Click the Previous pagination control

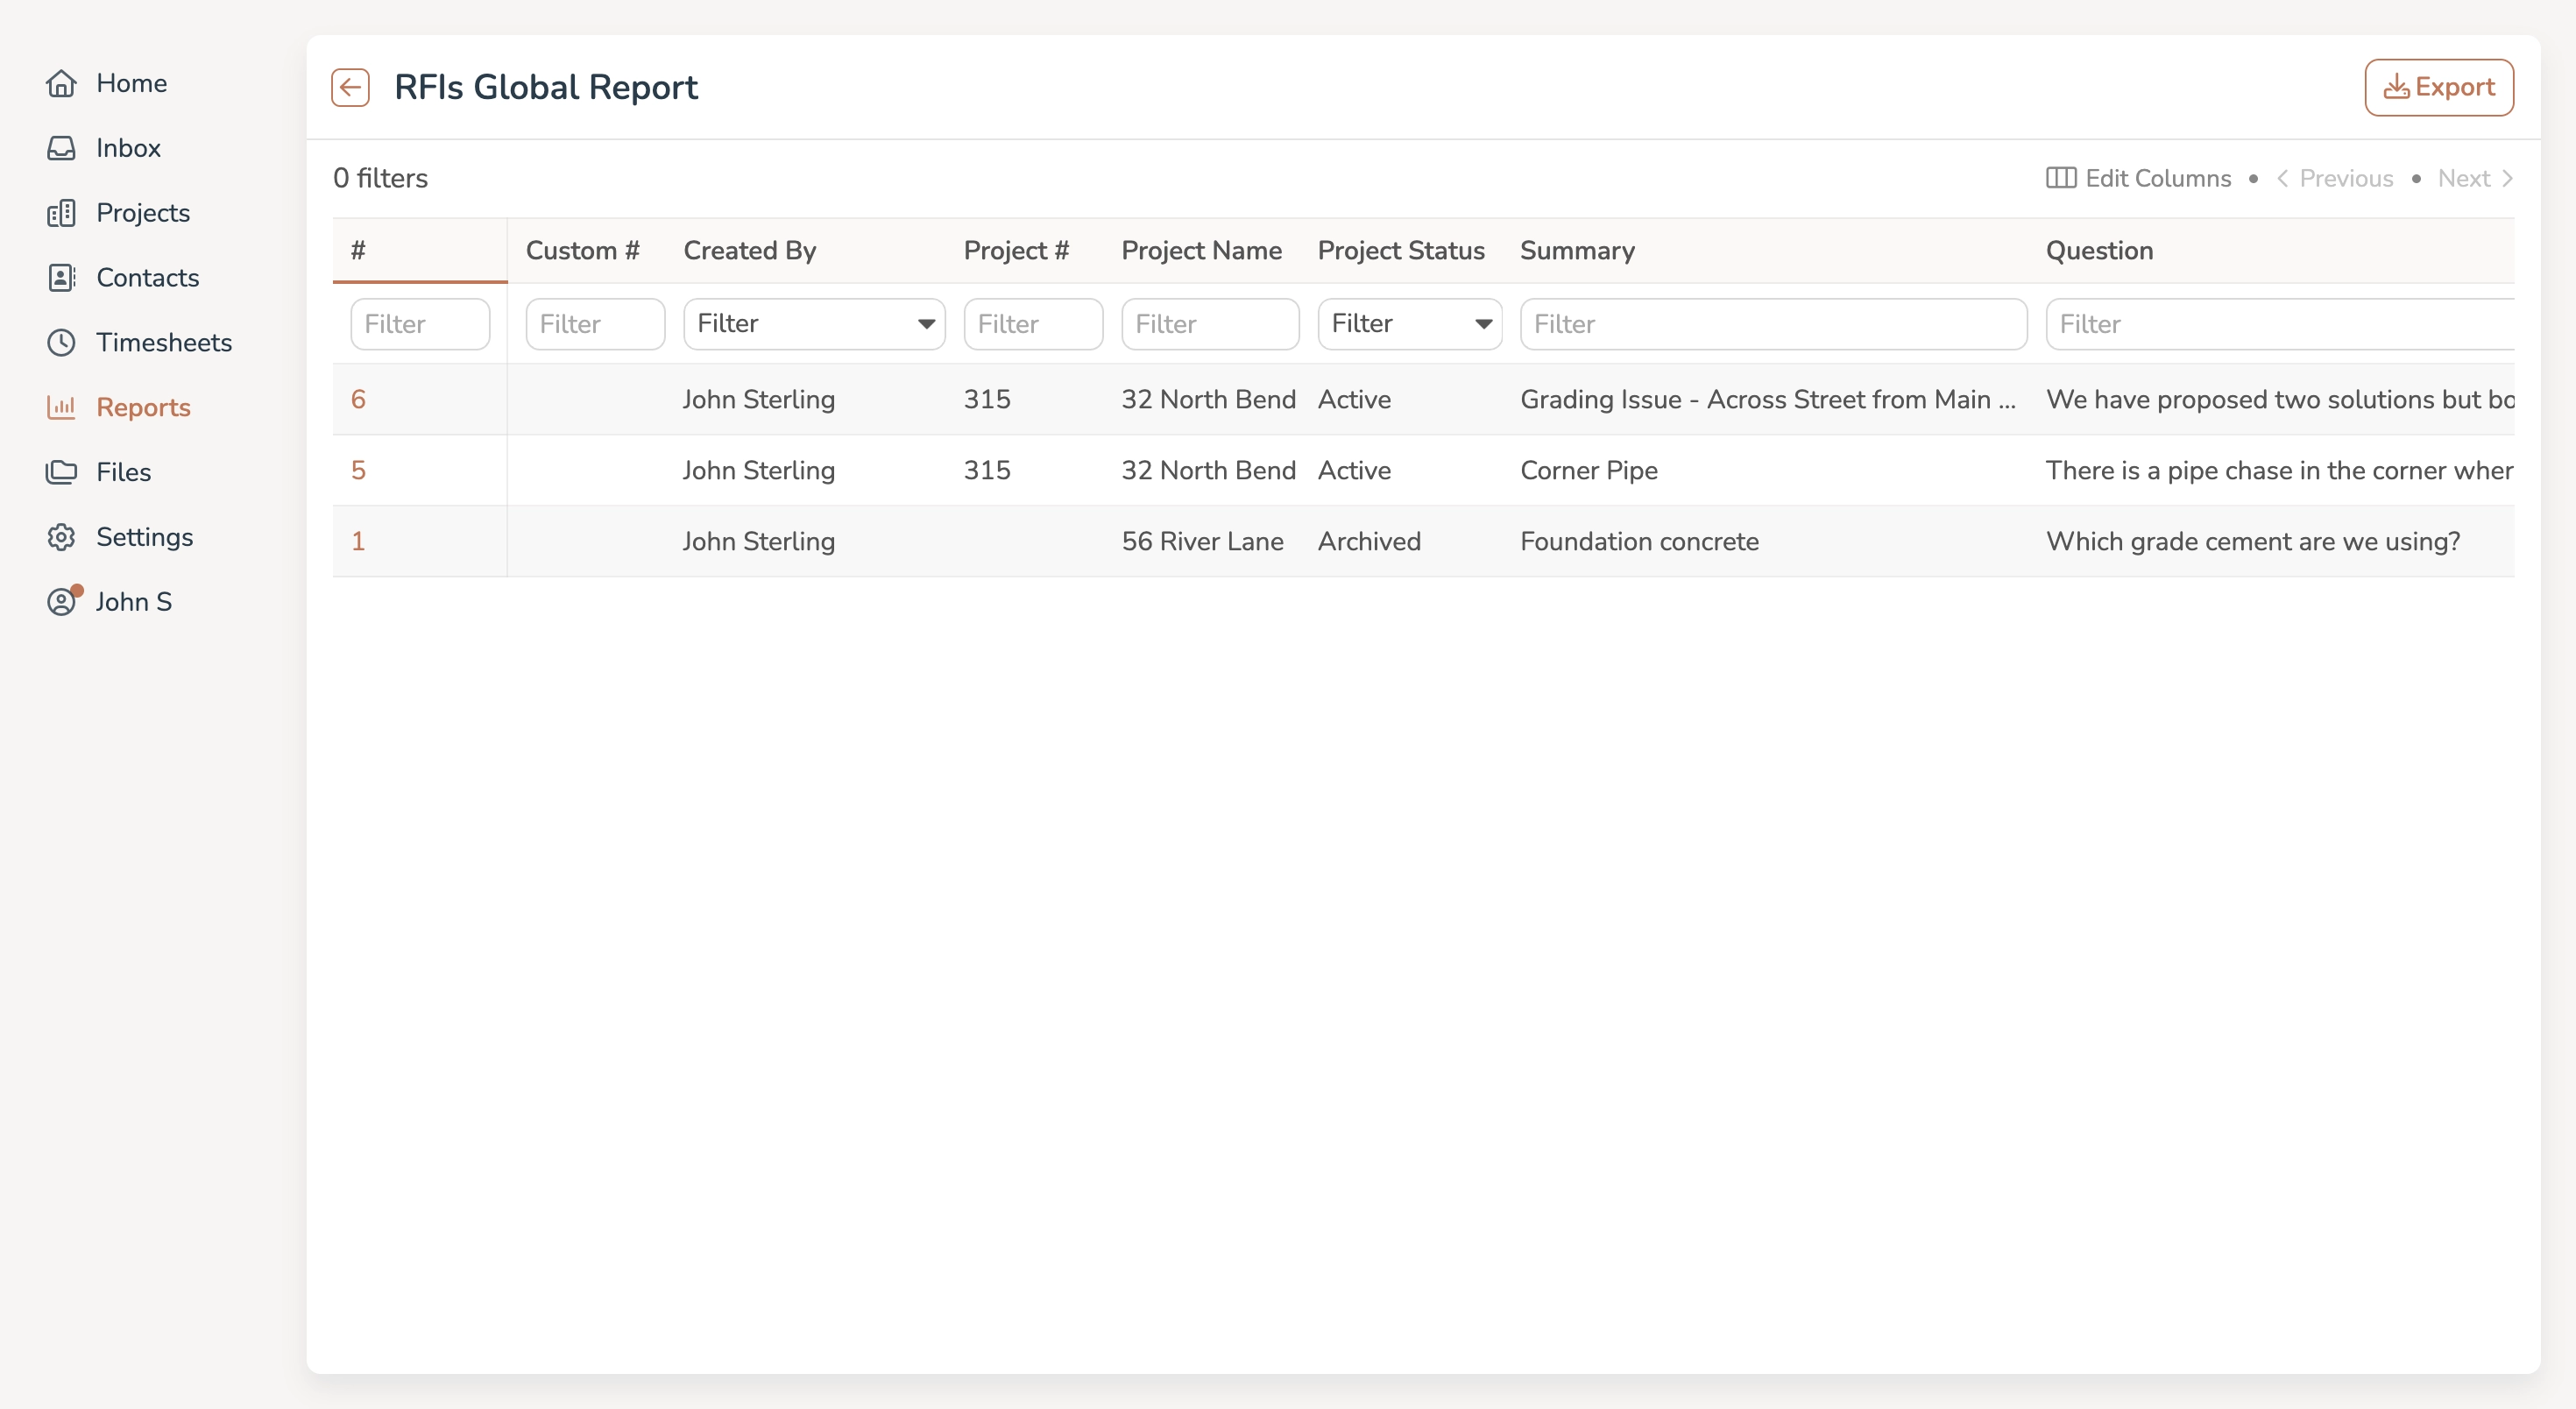(2345, 178)
